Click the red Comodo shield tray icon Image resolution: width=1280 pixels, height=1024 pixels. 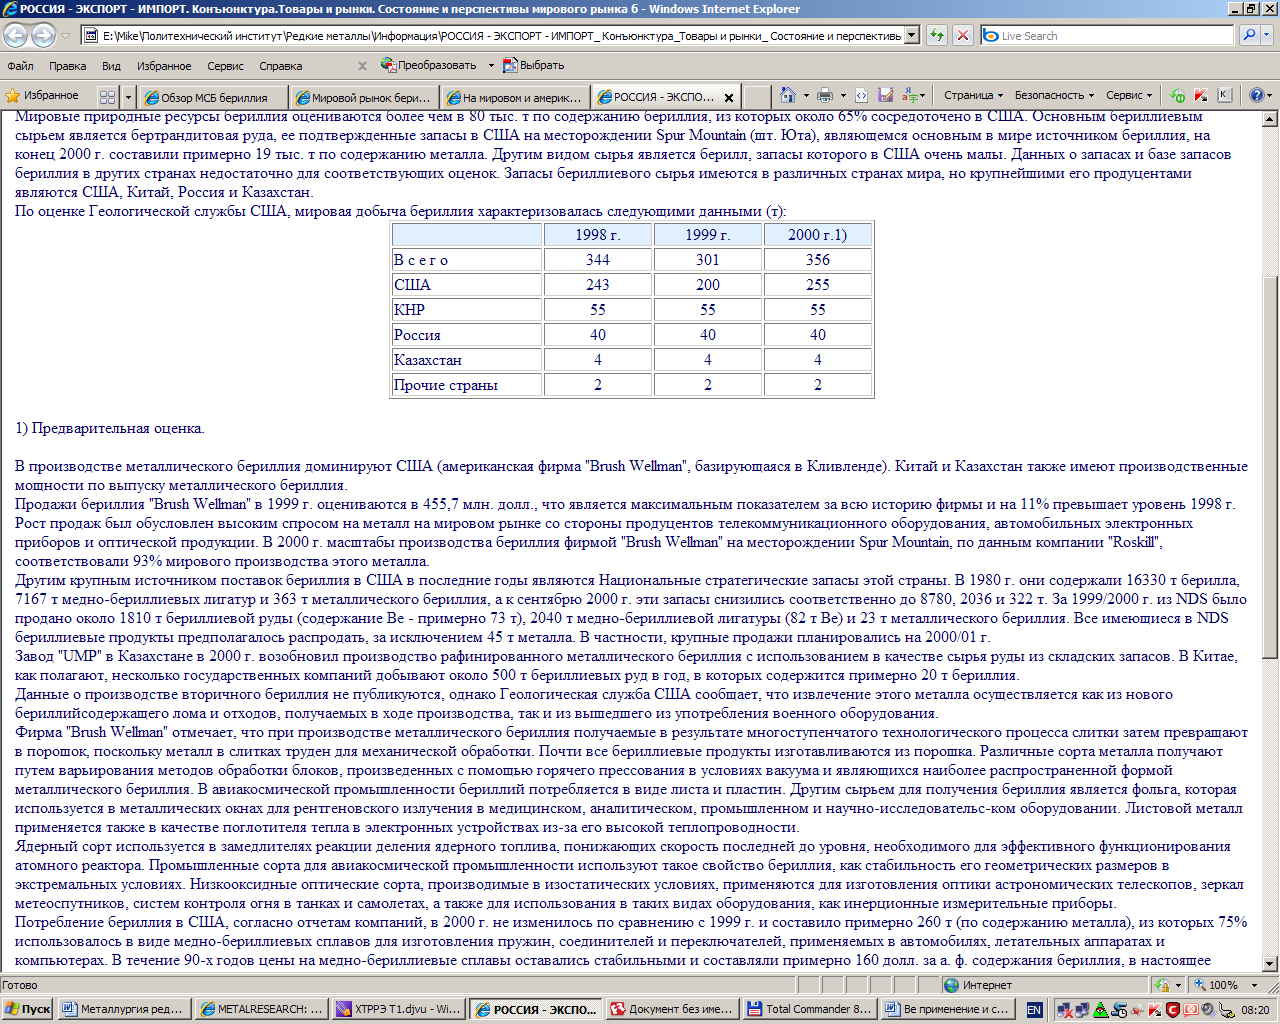(1173, 1010)
